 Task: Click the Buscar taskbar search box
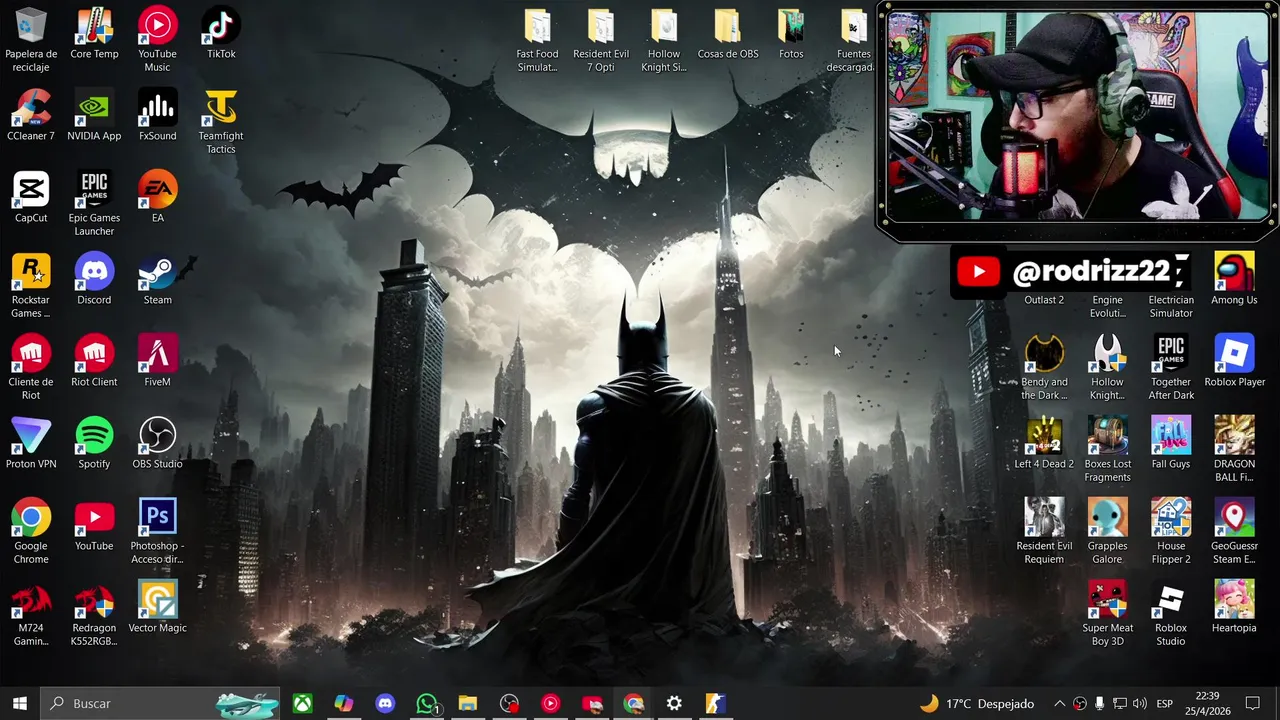(161, 703)
